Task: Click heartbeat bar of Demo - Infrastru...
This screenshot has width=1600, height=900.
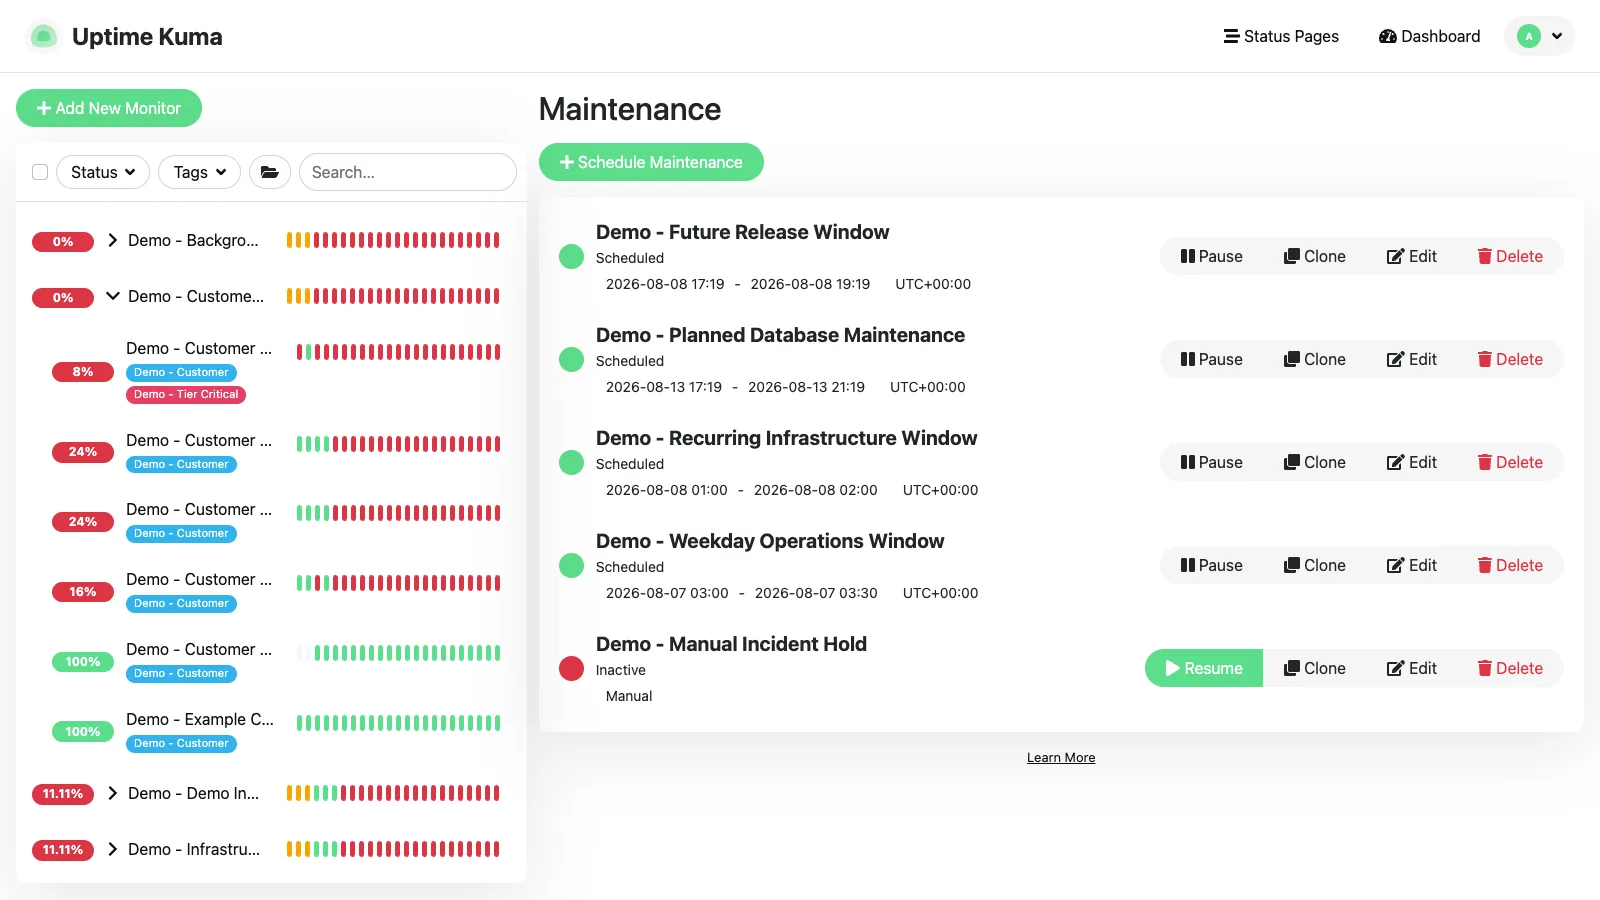Action: coord(393,849)
